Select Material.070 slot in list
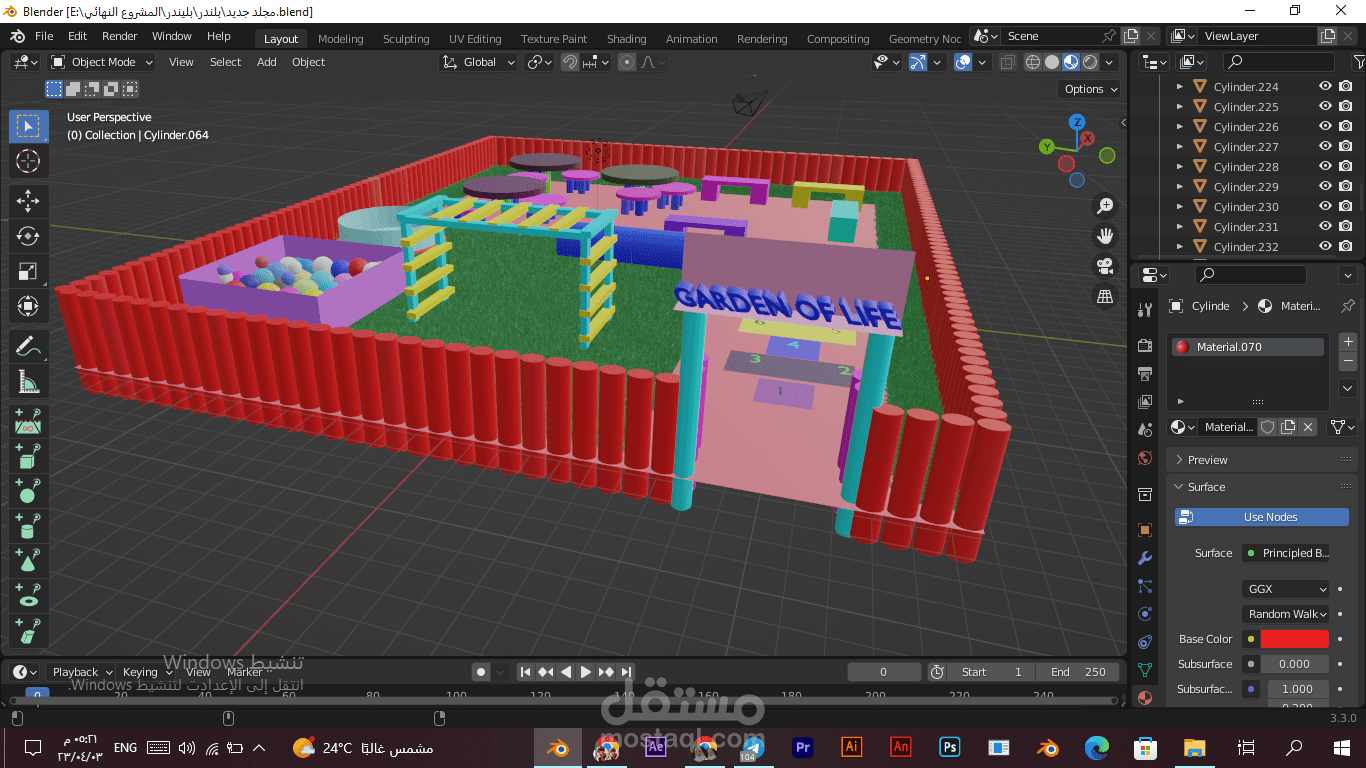The height and width of the screenshot is (768, 1366). pyautogui.click(x=1248, y=347)
